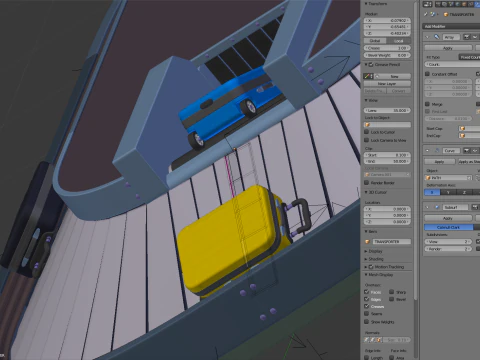Click the Array modifier wrench icon

[x=436, y=37]
